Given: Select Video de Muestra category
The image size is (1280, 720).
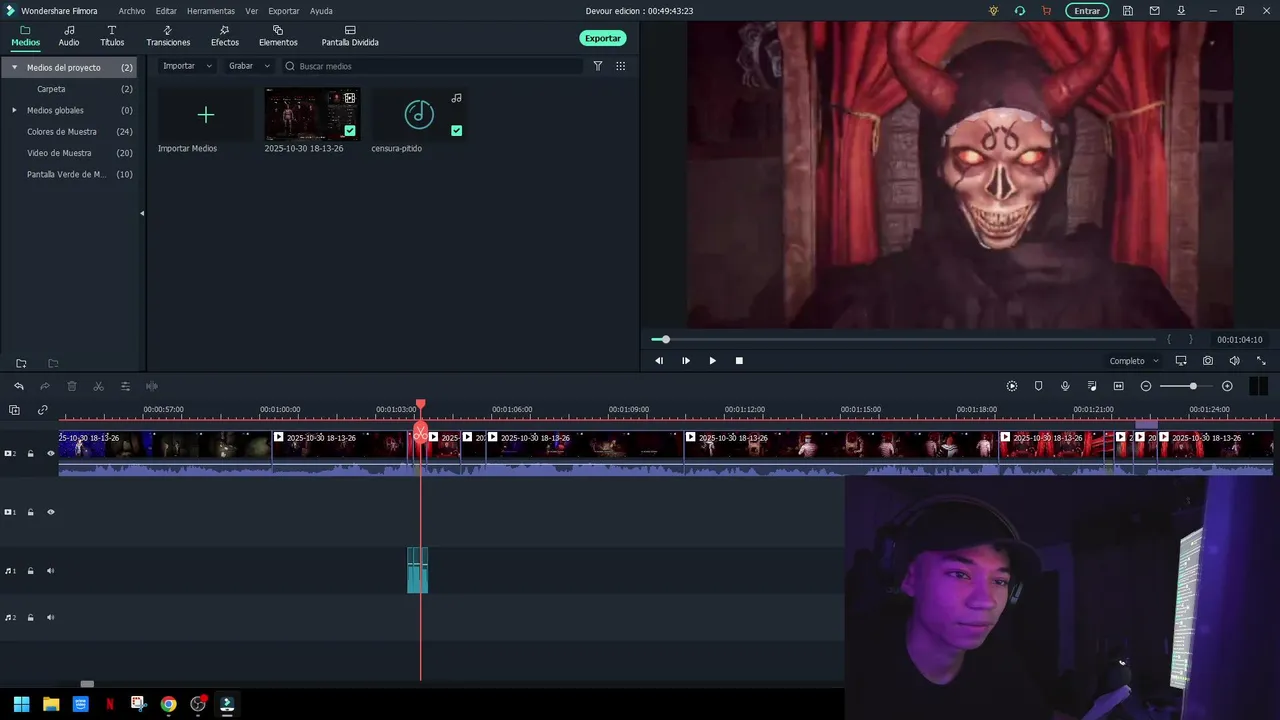Looking at the screenshot, I should (x=59, y=153).
